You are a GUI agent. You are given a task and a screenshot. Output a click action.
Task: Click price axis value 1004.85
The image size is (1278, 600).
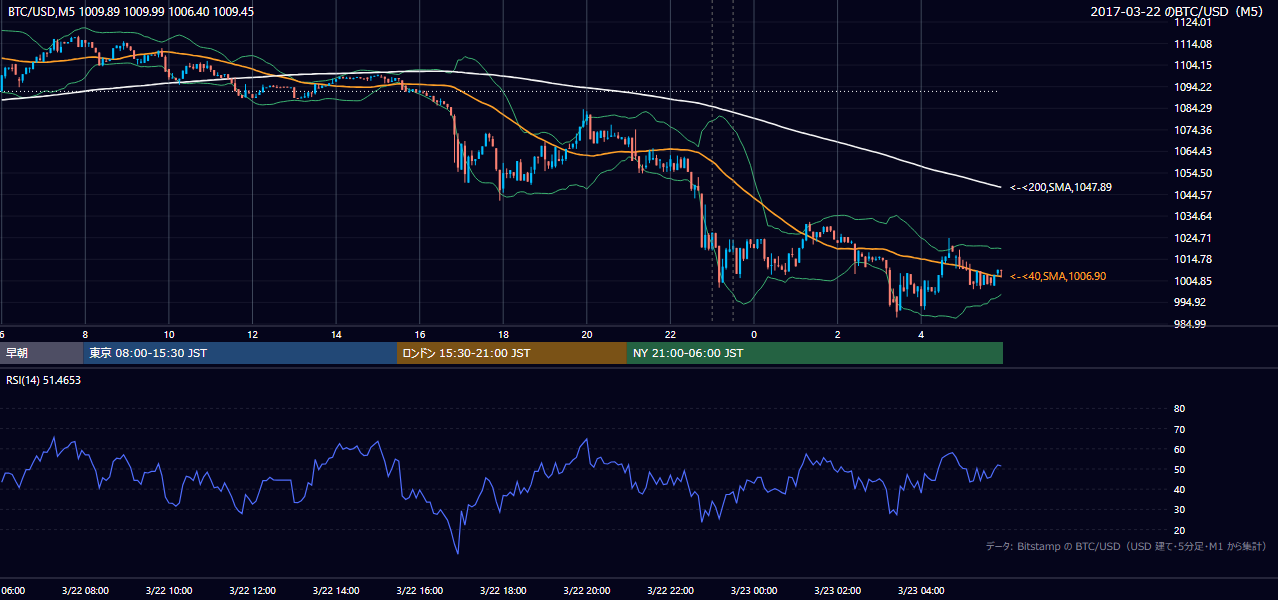1193,281
